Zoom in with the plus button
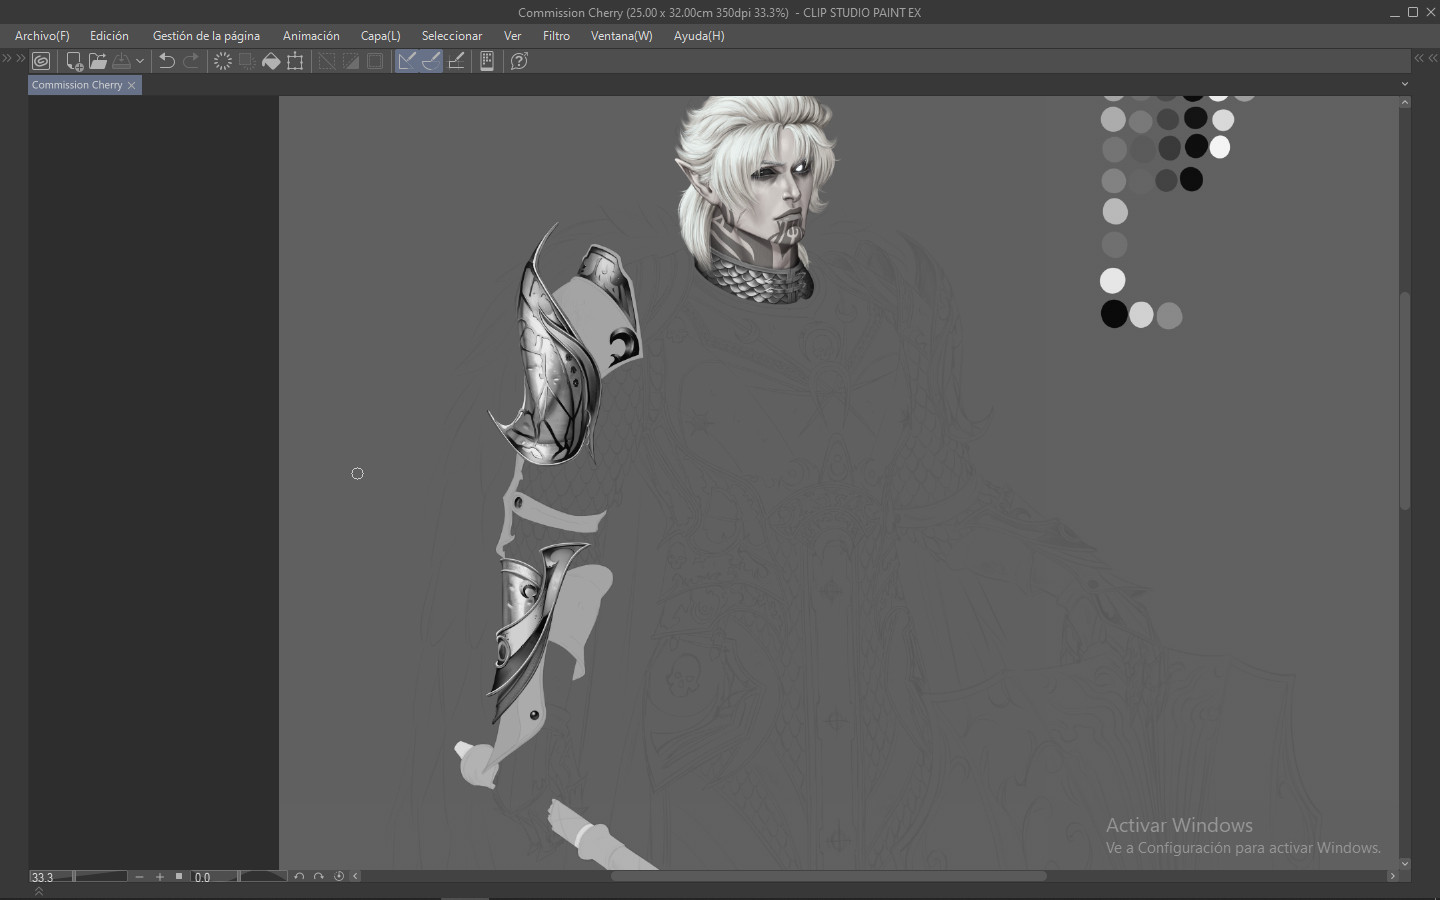The width and height of the screenshot is (1440, 900). coord(160,877)
